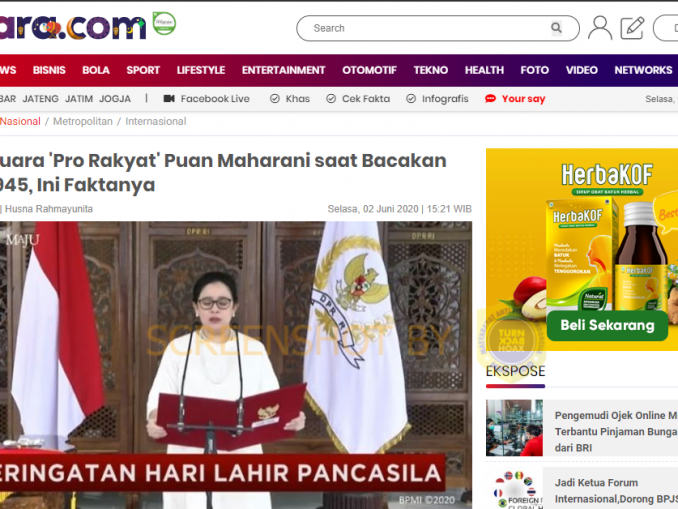Open Facebook Live camera icon link
The height and width of the screenshot is (509, 678).
coord(169,99)
